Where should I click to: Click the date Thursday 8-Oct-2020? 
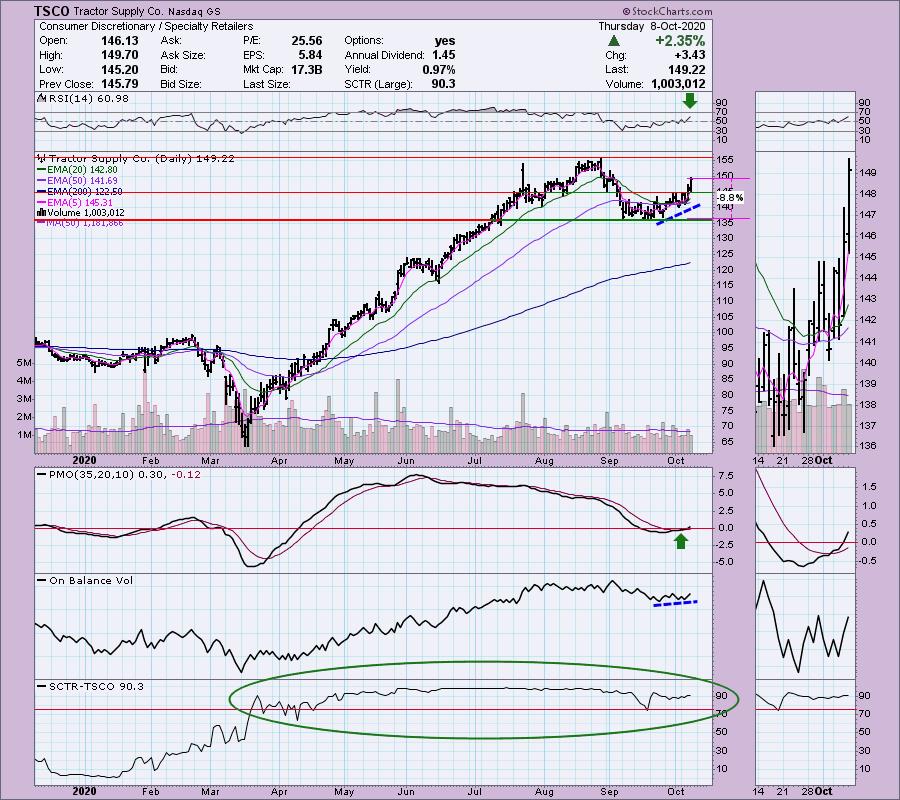(x=651, y=26)
